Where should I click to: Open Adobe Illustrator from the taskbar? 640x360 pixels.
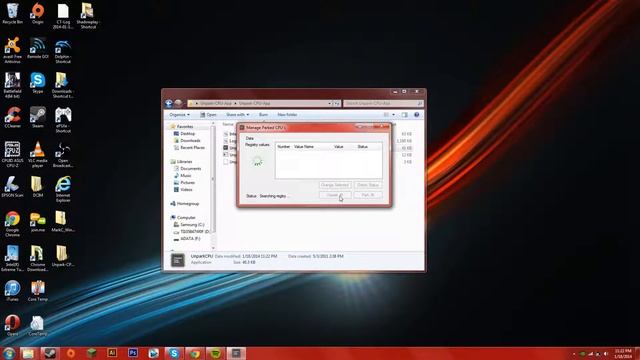click(x=112, y=353)
